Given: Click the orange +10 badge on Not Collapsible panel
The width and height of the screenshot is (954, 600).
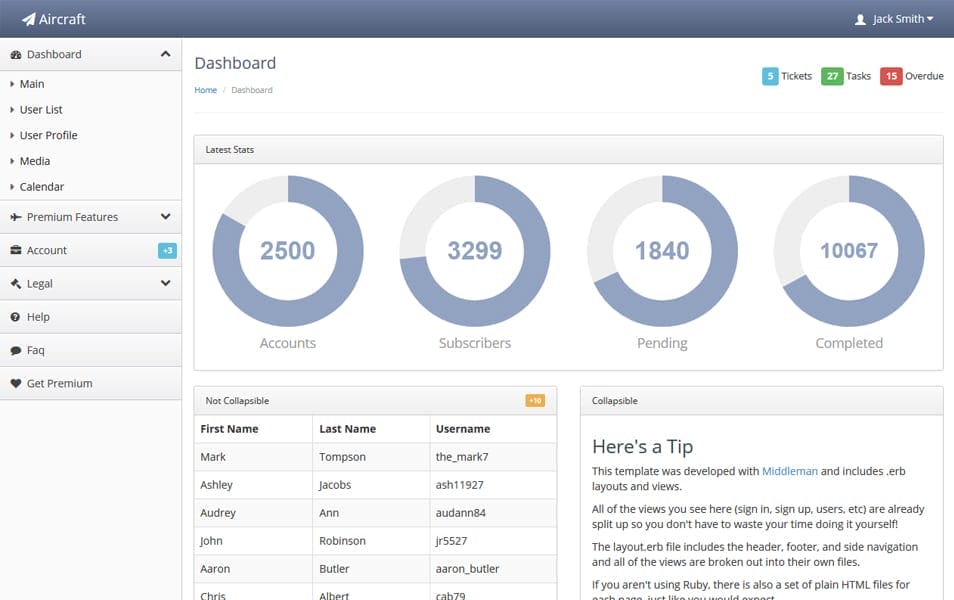Looking at the screenshot, I should [x=536, y=400].
